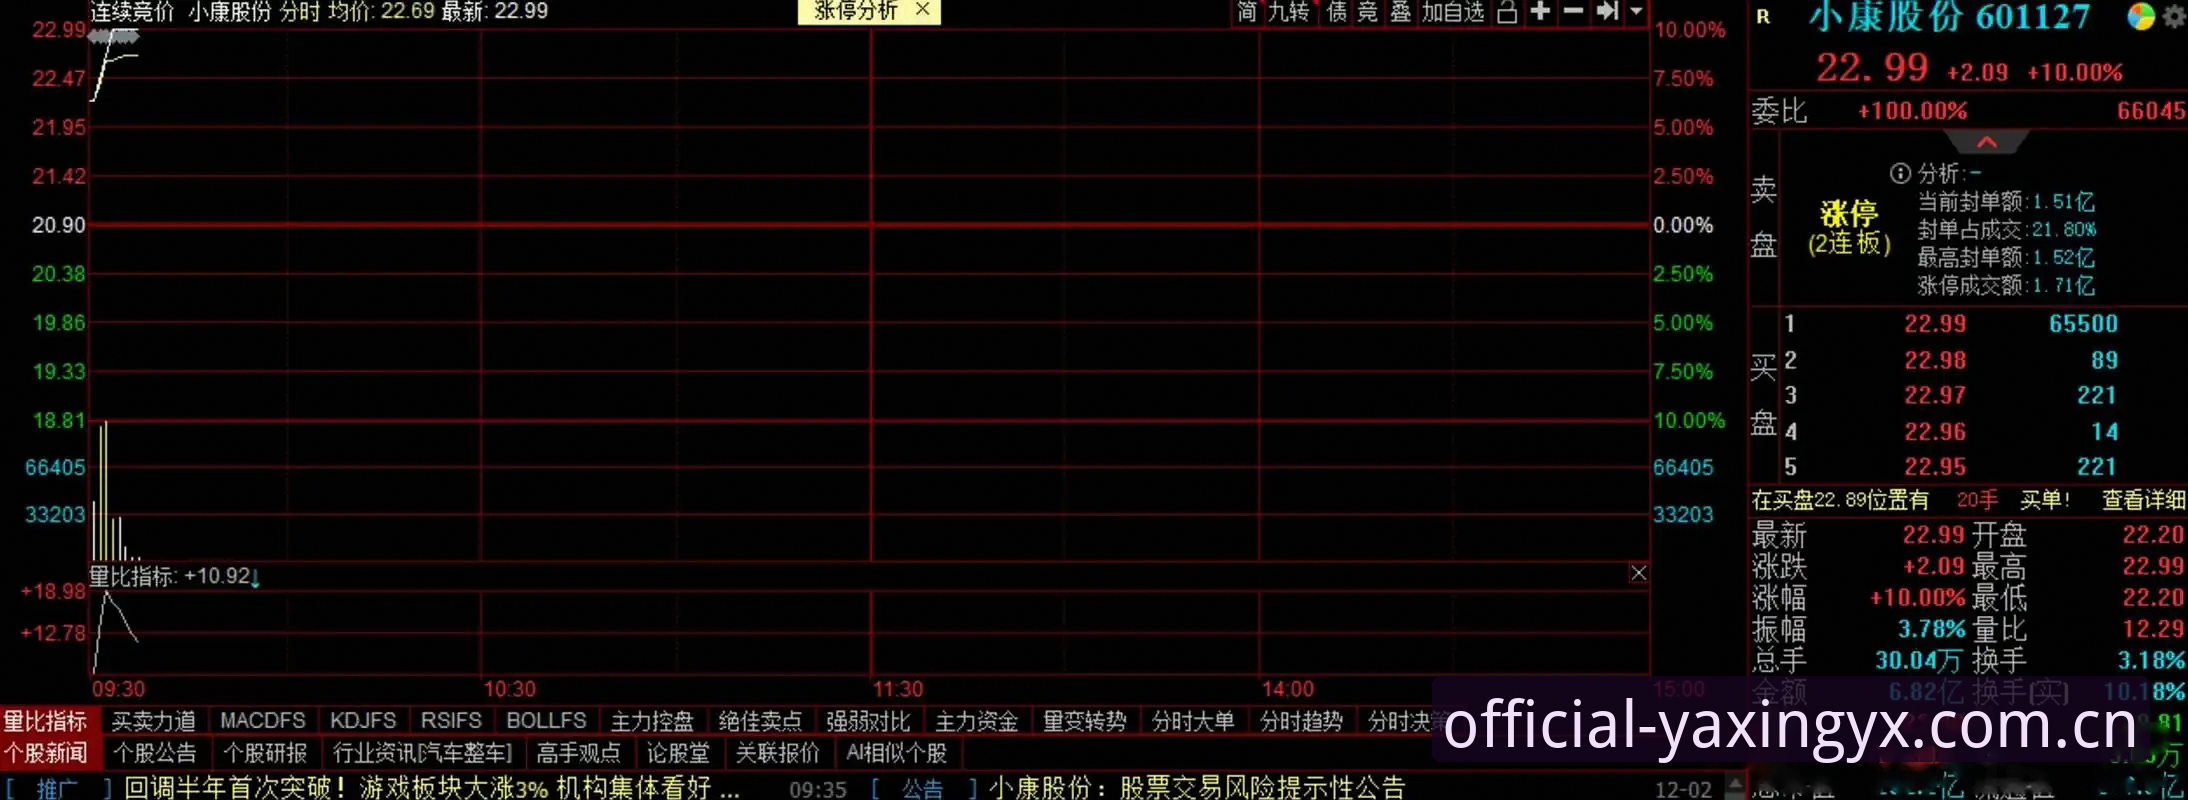Click buy level 1 price 22.99
This screenshot has height=800, width=2188.
pyautogui.click(x=1935, y=324)
